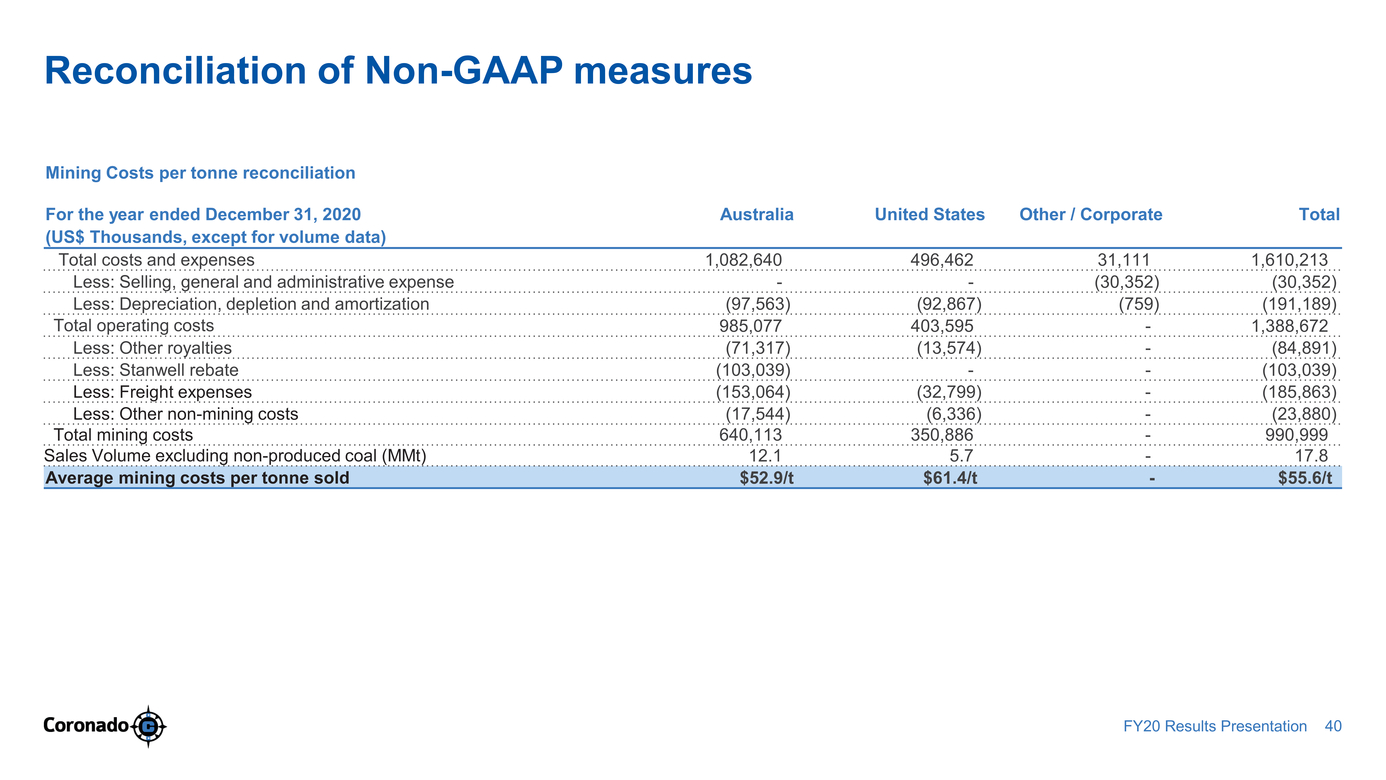Click United States total costs value 496,462
1386x780 pixels.
[x=942, y=260]
